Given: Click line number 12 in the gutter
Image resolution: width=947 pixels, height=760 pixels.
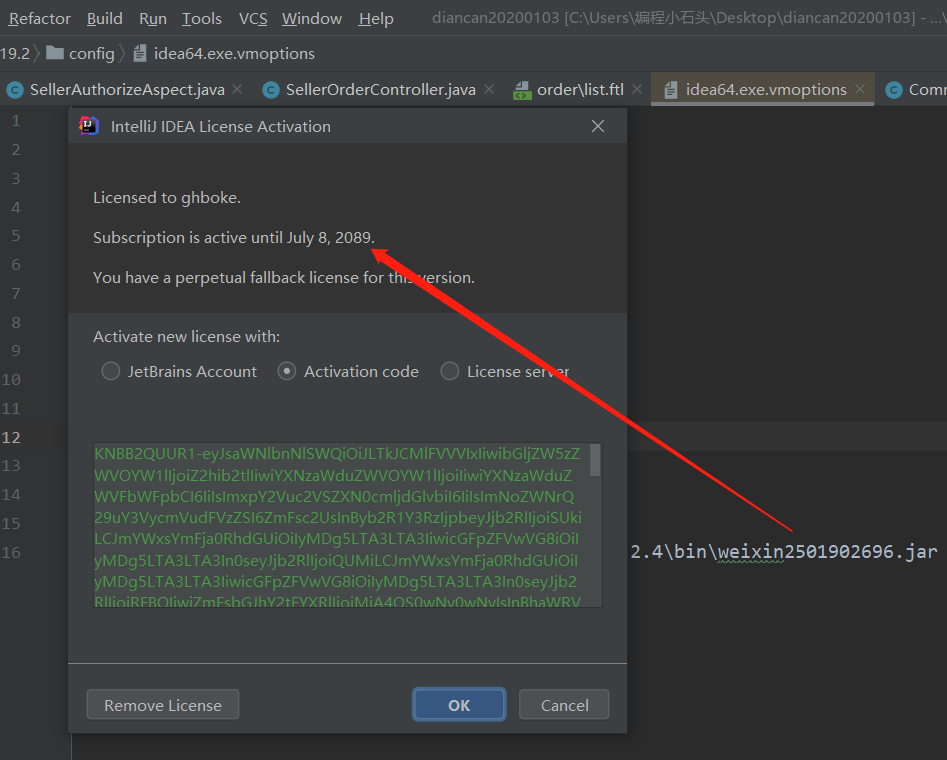Looking at the screenshot, I should click(x=11, y=437).
